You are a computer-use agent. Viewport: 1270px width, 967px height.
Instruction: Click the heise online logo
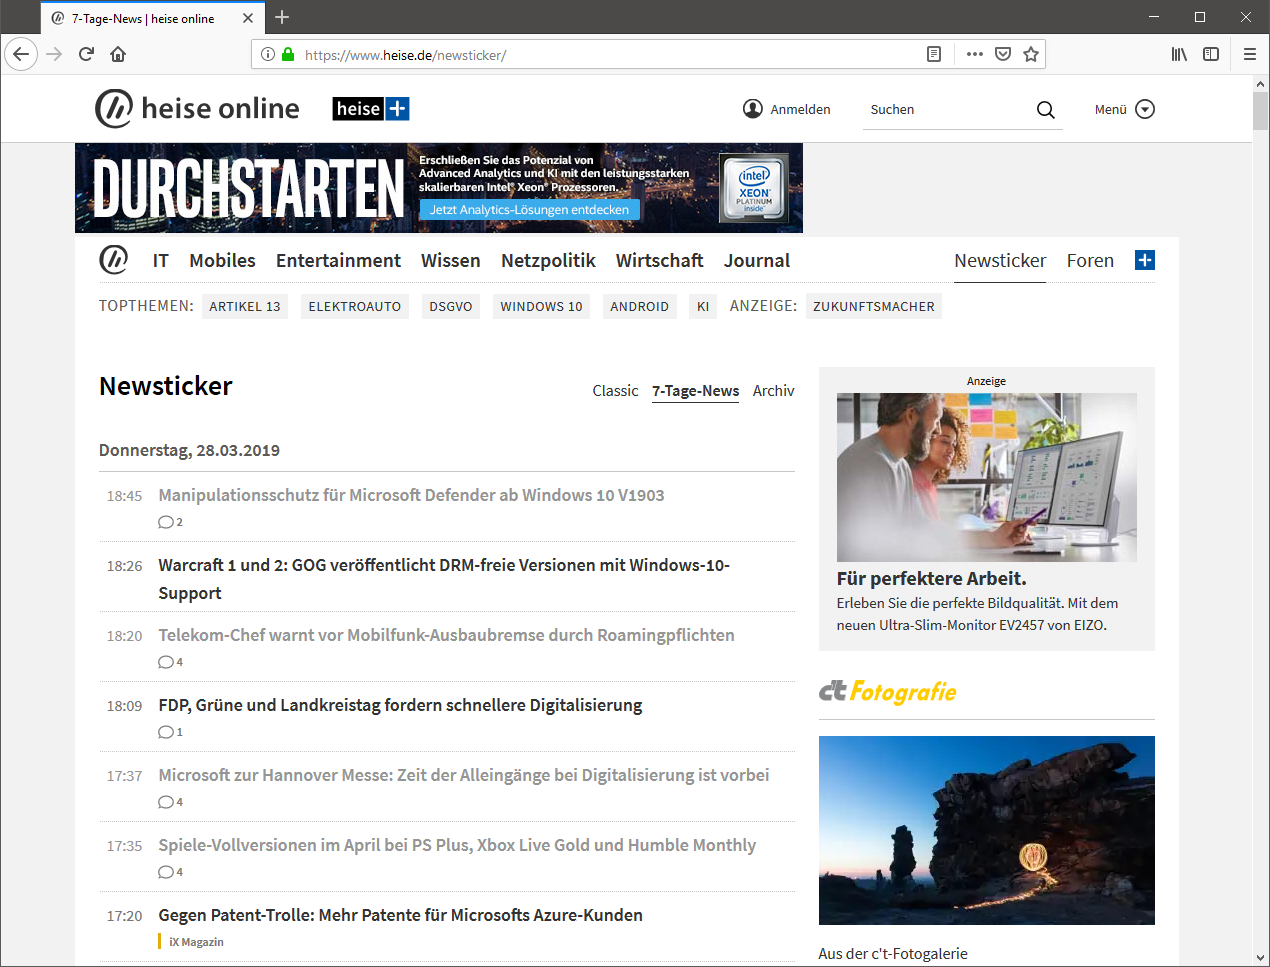(197, 108)
